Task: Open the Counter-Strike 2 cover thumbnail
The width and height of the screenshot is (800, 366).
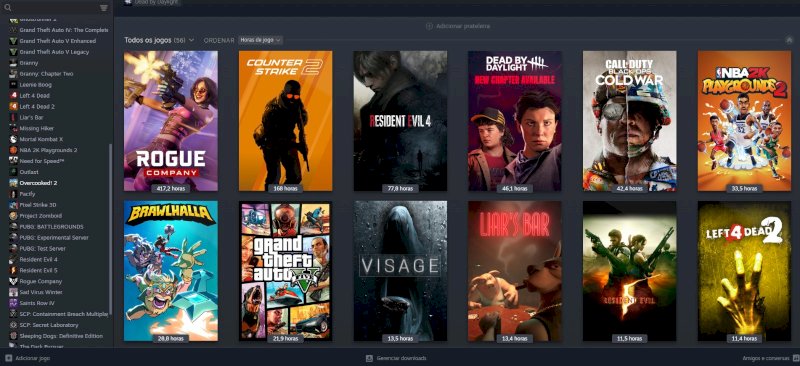Action: (x=285, y=121)
